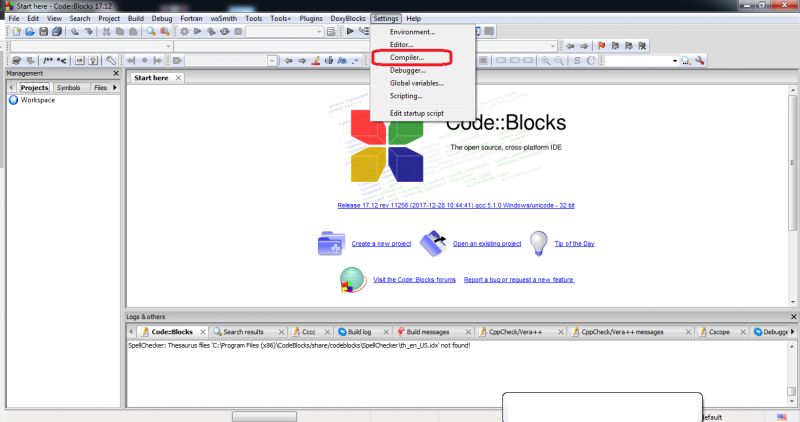This screenshot has width=800, height=422.
Task: Click the Paste toolbar icon
Action: 133,32
